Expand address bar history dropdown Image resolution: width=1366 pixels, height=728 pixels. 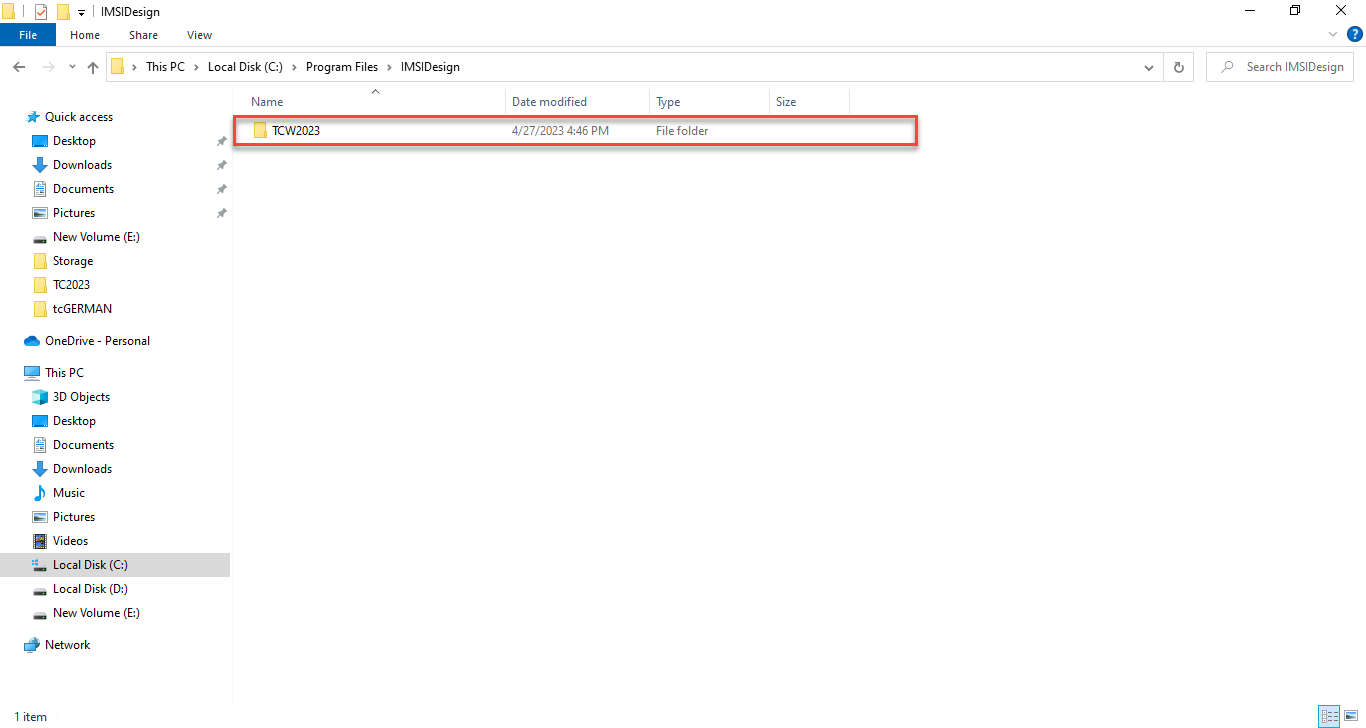1149,67
